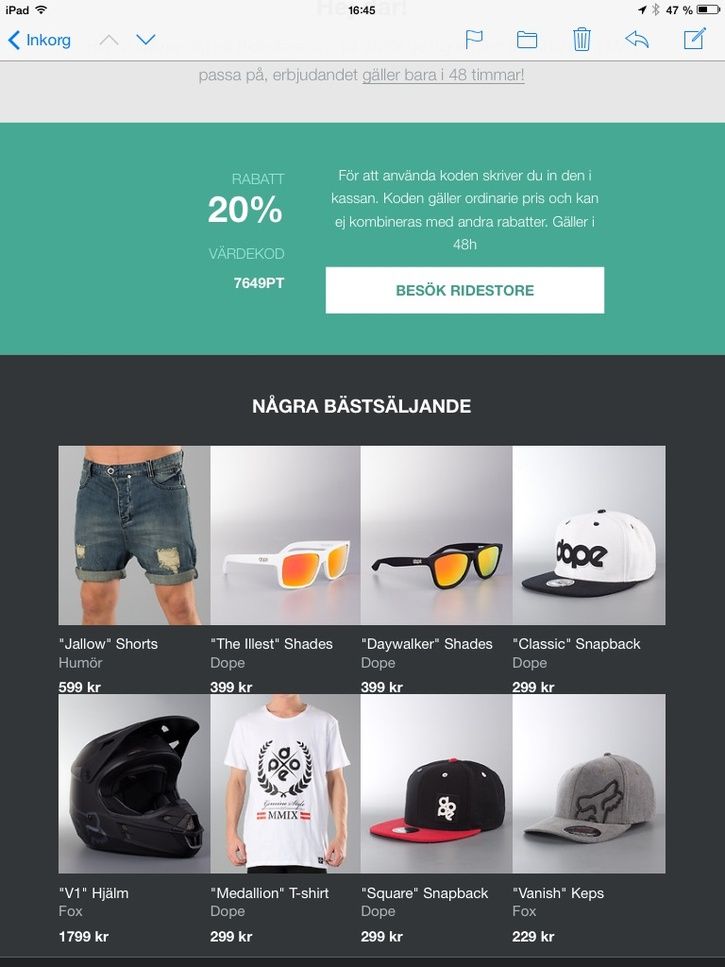Compose a new message icon
The height and width of the screenshot is (967, 725).
click(694, 38)
